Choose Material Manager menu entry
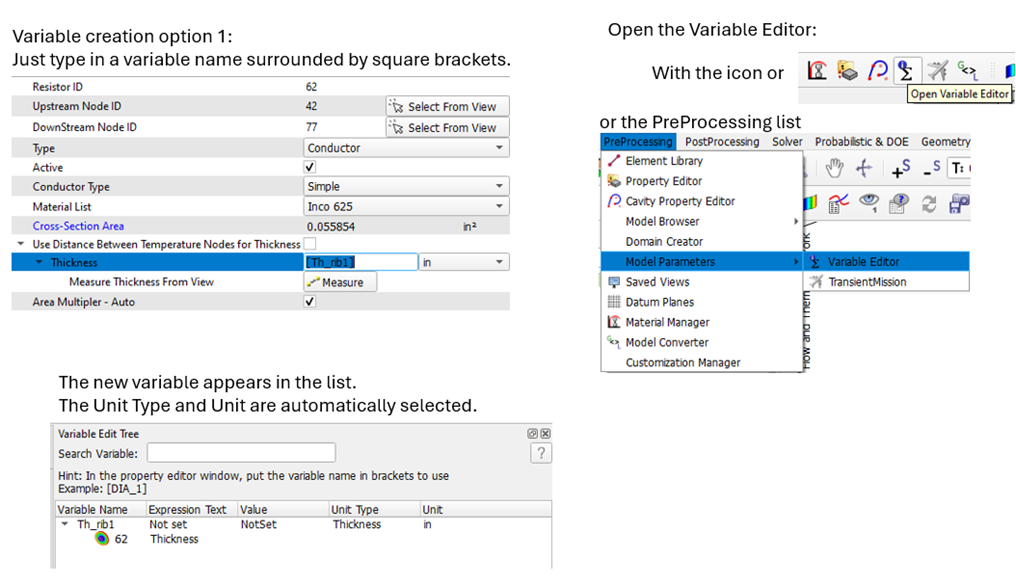1016x586 pixels. (x=702, y=322)
